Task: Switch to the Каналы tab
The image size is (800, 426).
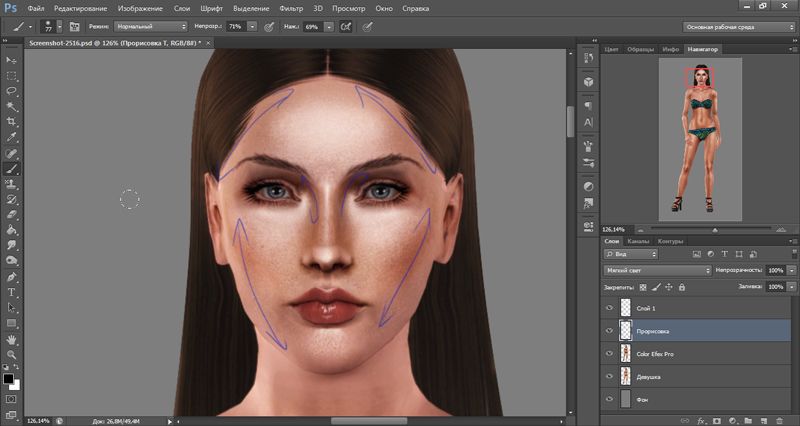Action: (x=638, y=241)
